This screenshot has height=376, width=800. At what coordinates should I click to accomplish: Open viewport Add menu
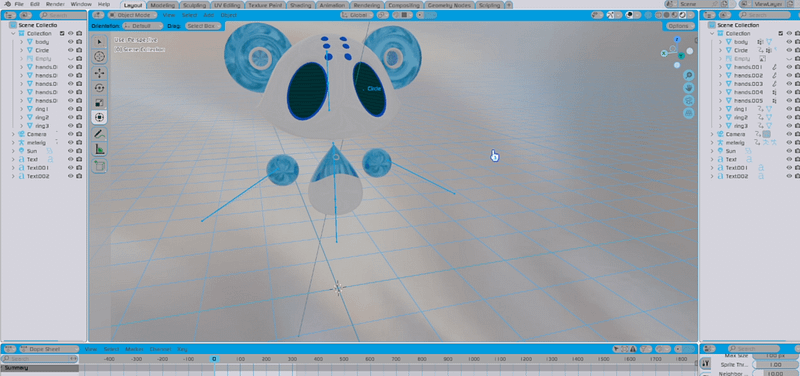point(209,15)
